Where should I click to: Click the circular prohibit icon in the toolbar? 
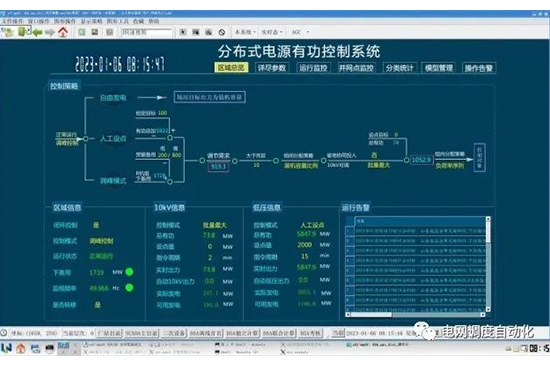coord(222,32)
